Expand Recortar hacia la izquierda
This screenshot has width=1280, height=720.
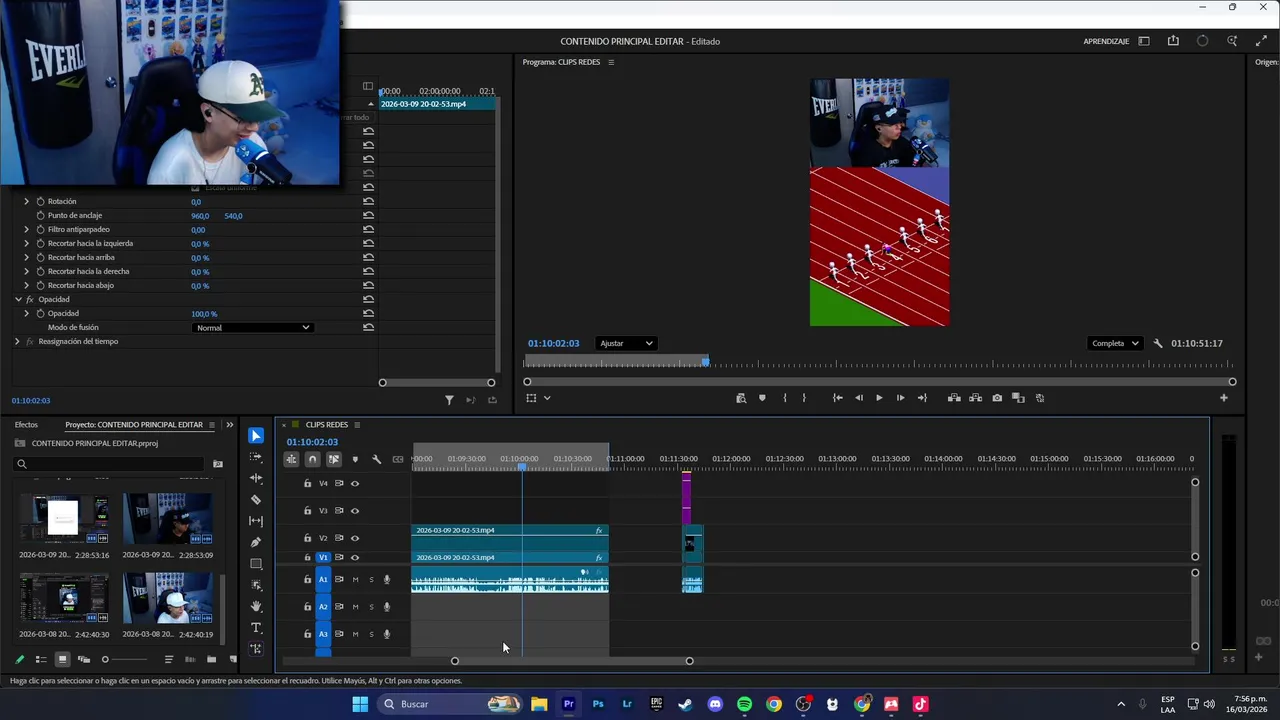point(27,243)
